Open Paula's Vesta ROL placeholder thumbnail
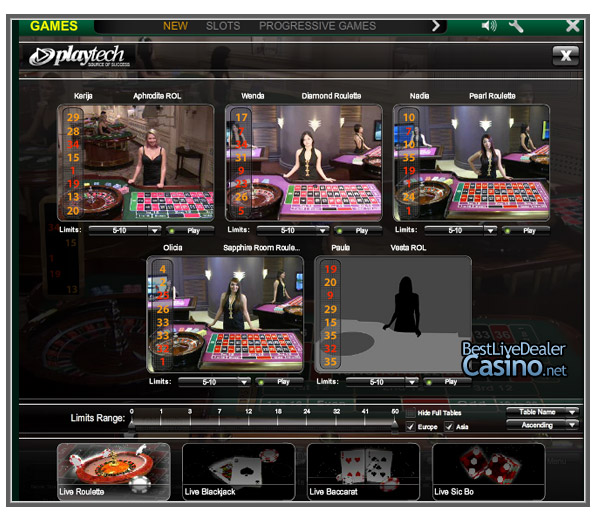This screenshot has height=523, width=600. click(393, 314)
